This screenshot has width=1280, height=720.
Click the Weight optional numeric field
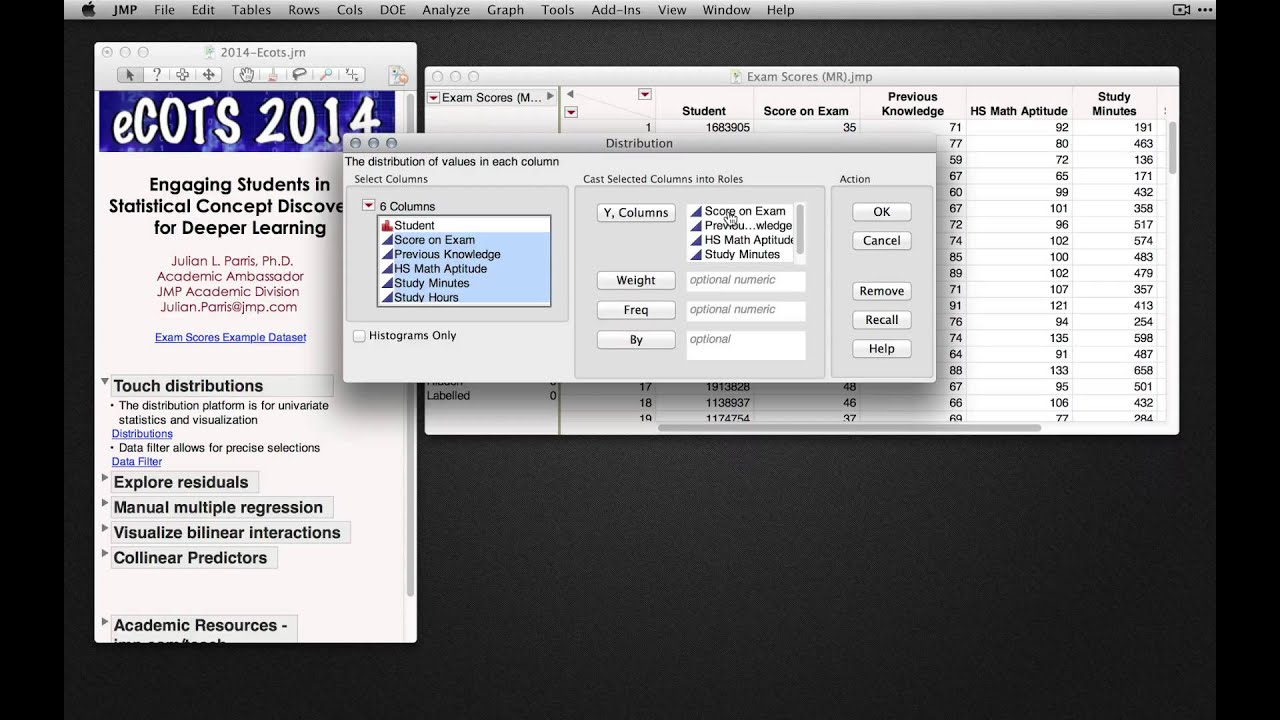(746, 281)
